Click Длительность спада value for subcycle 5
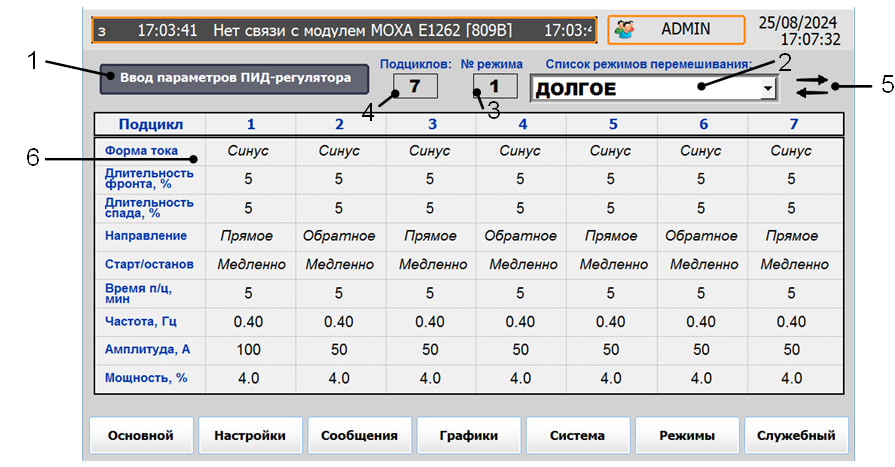Viewport: 895px width, 467px height. tap(611, 208)
